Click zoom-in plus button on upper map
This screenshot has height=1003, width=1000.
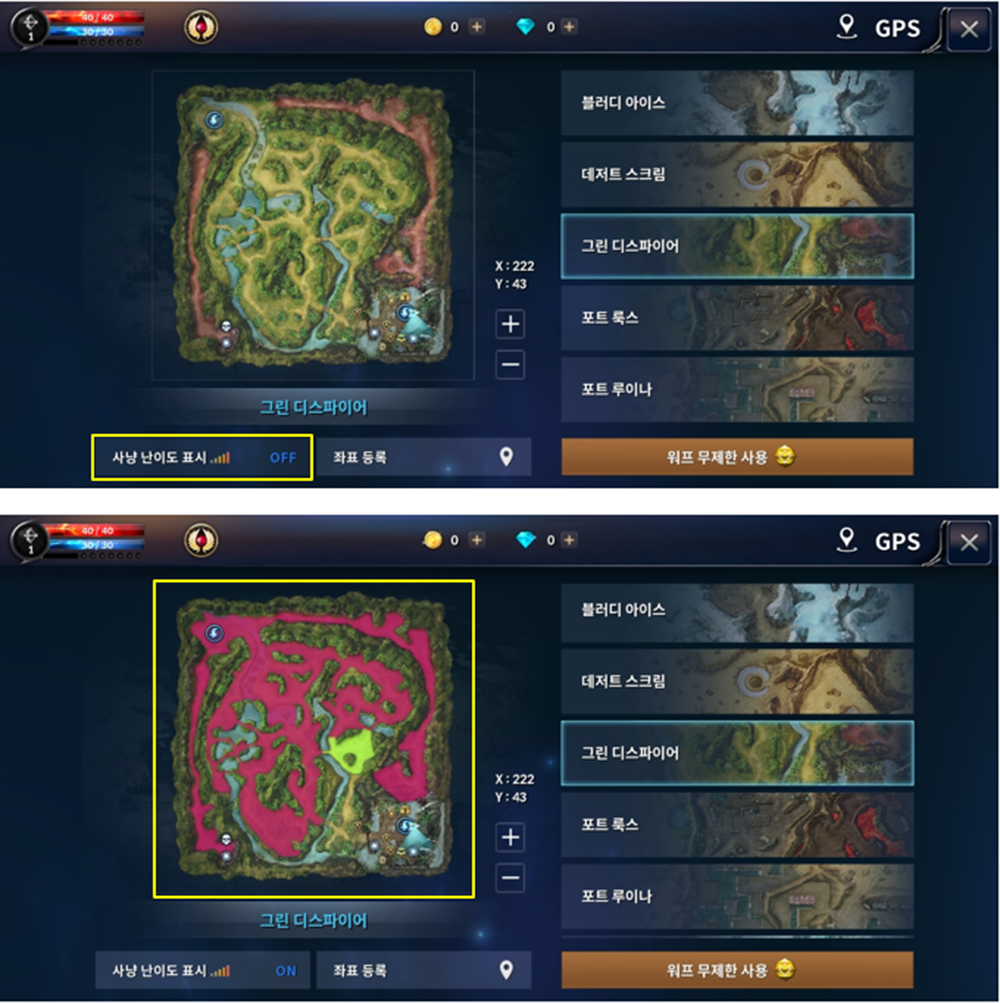510,324
